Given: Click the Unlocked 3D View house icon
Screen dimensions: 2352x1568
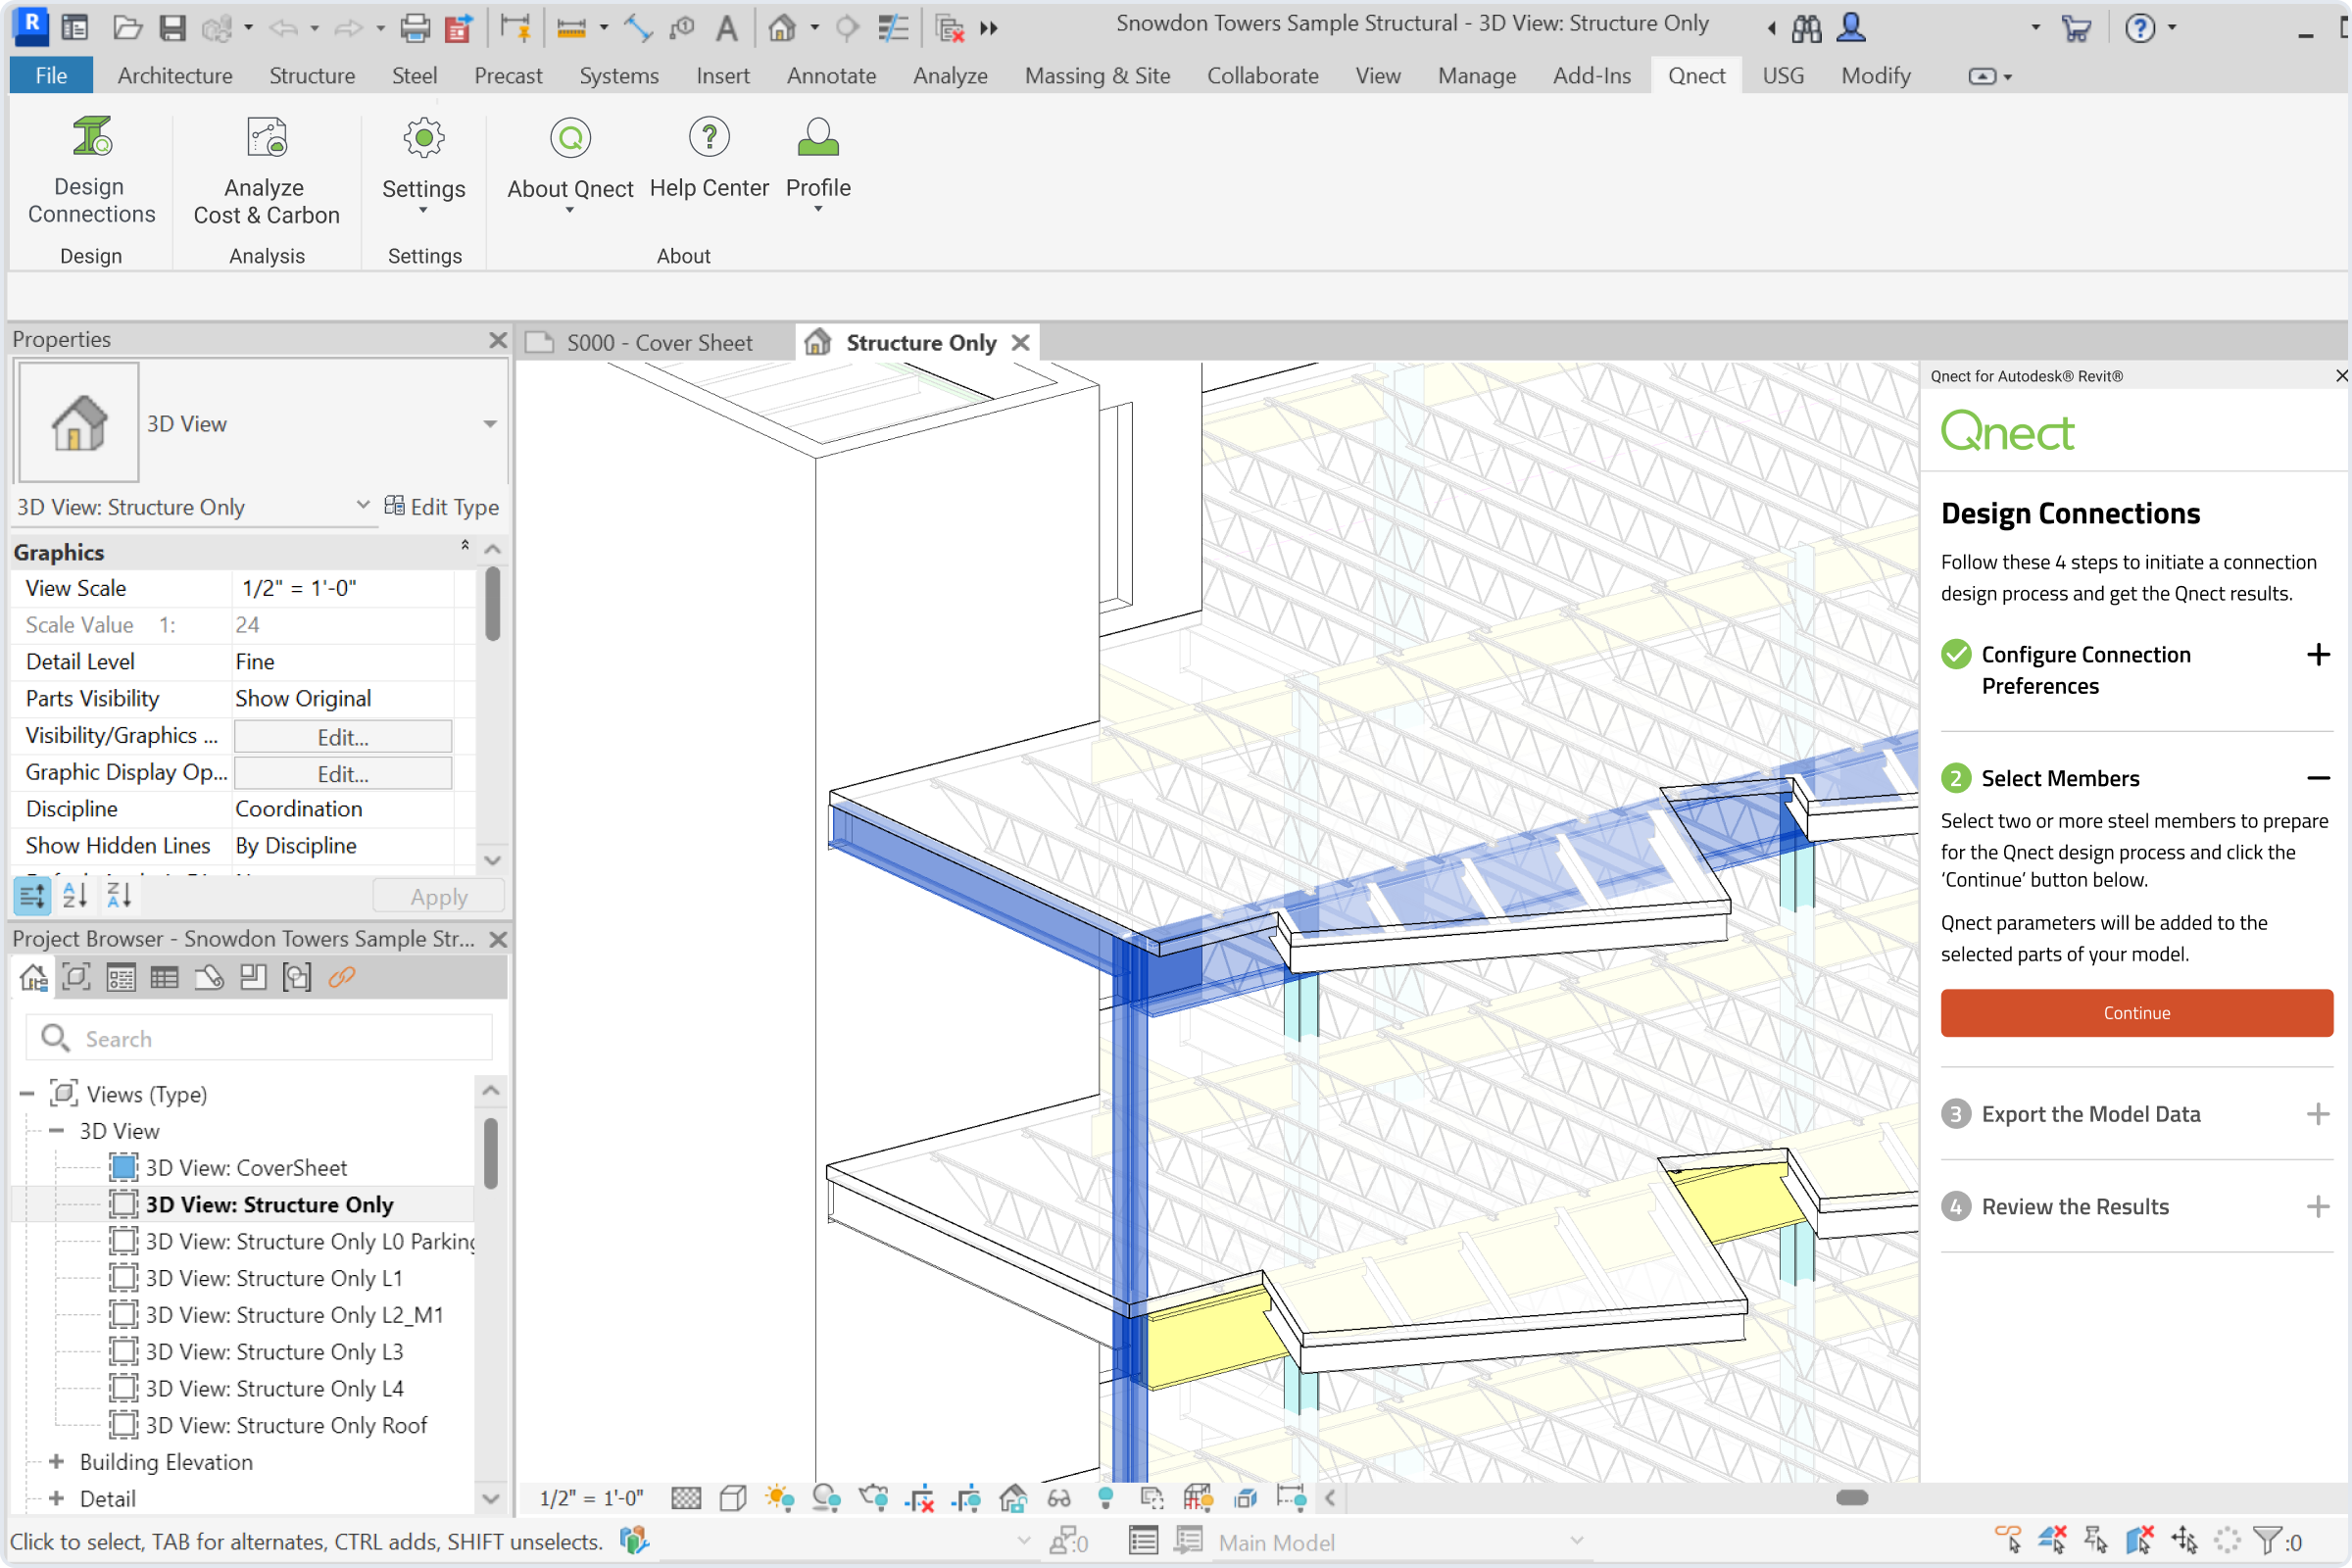Looking at the screenshot, I should point(1013,1498).
